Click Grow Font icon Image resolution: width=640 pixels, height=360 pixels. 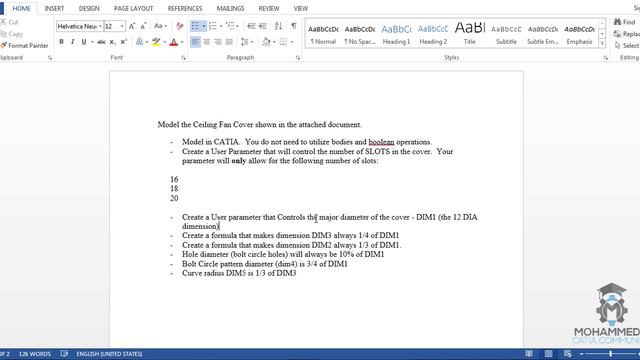(132, 26)
